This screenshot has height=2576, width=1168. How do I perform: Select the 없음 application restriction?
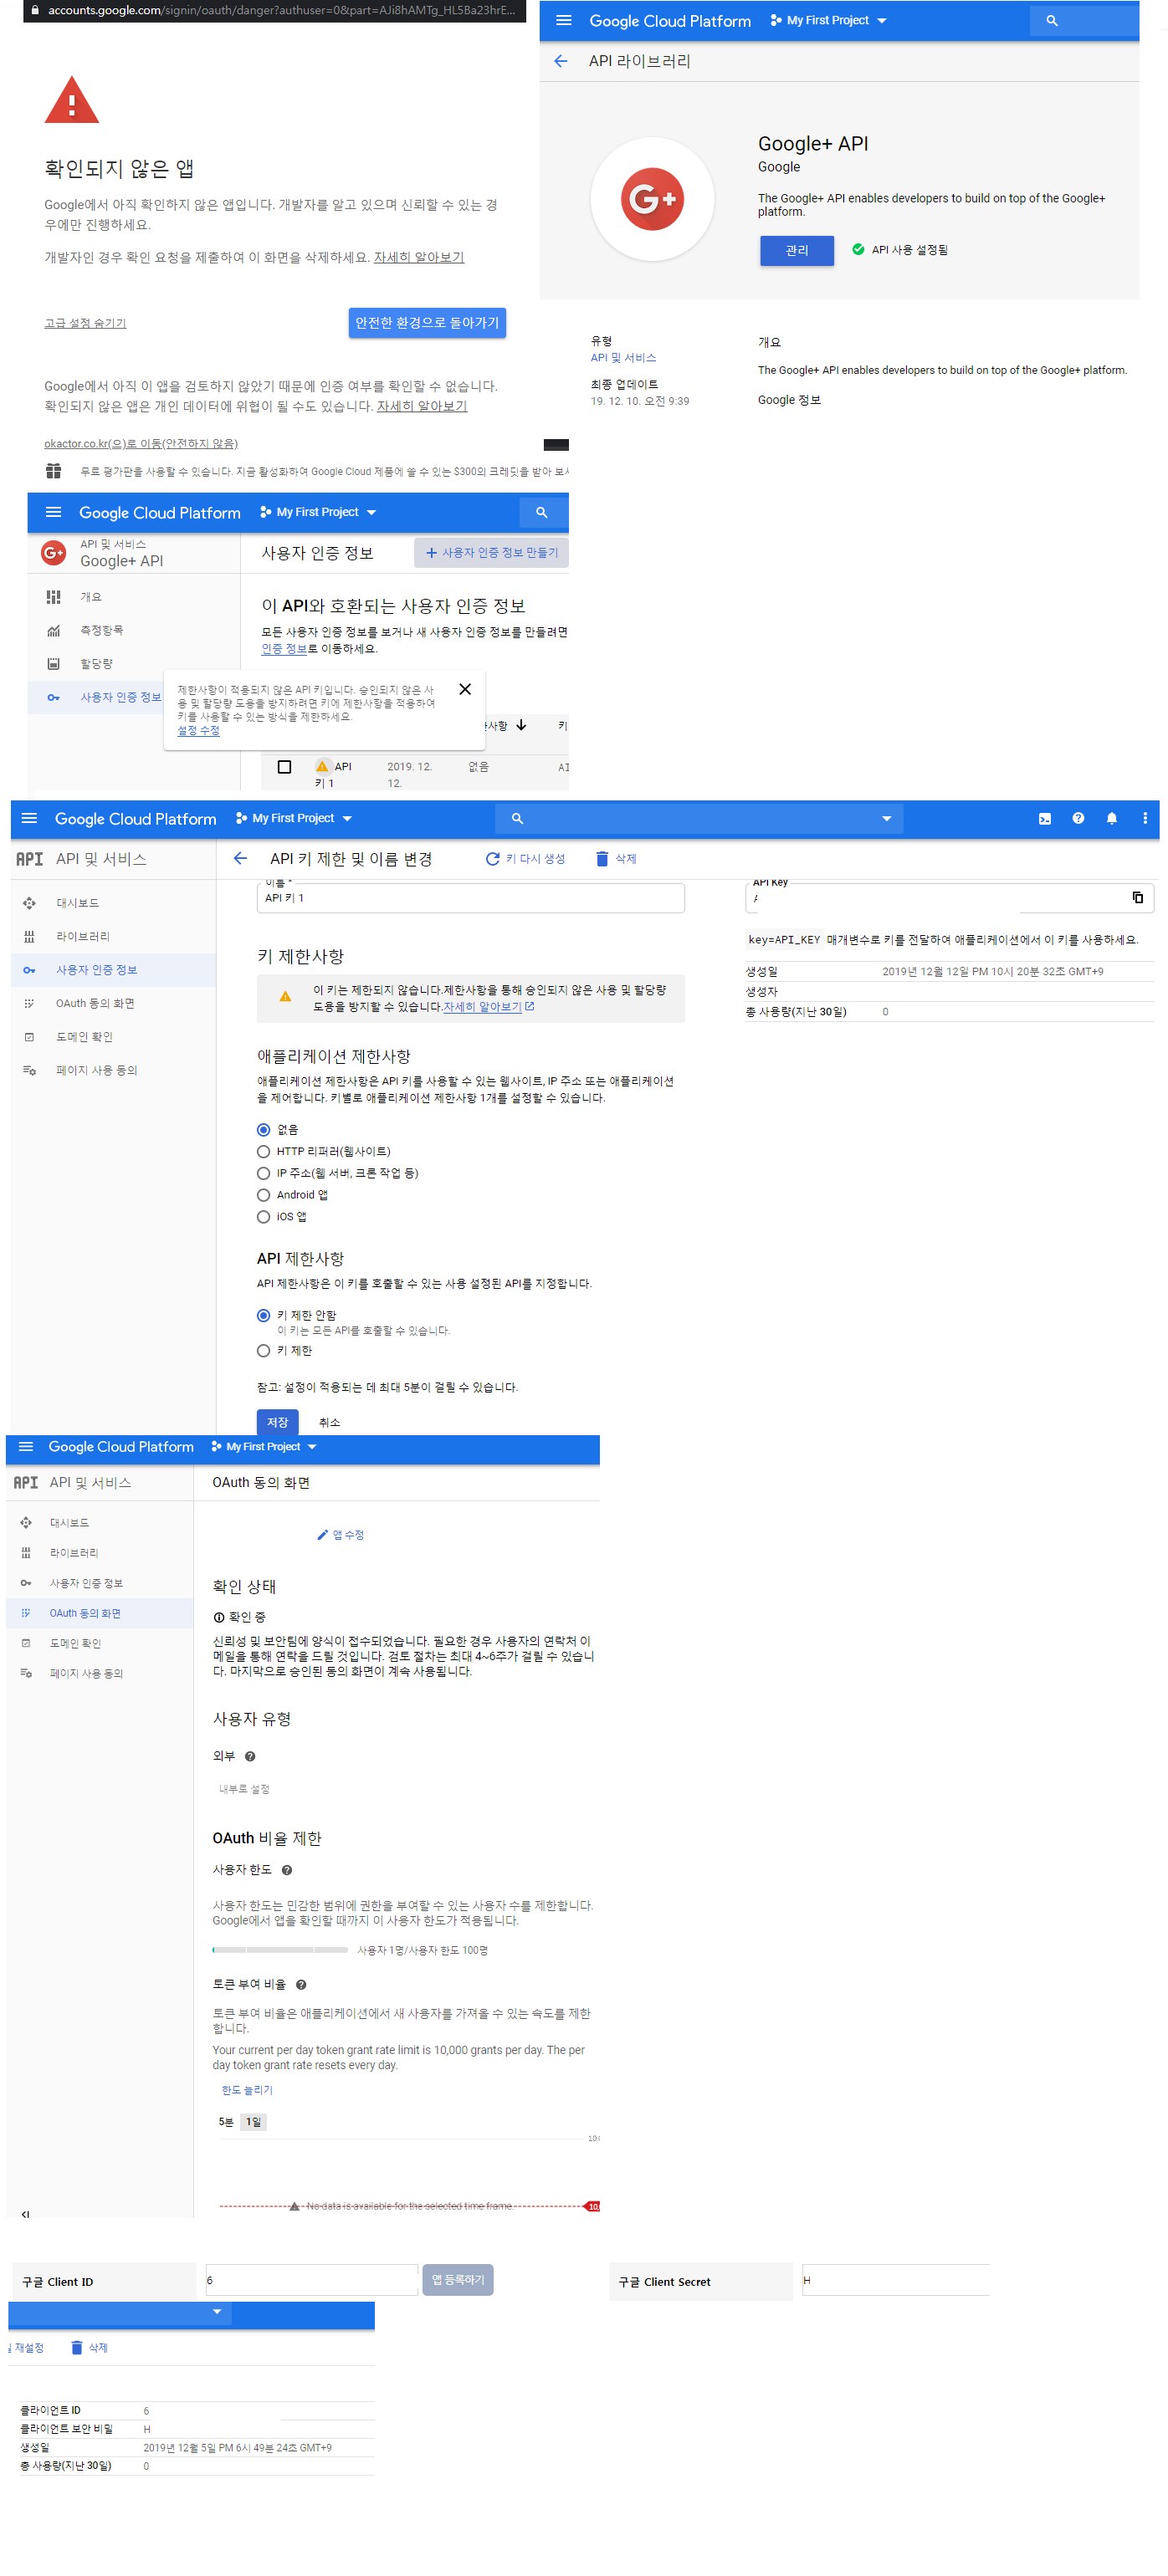(264, 1130)
